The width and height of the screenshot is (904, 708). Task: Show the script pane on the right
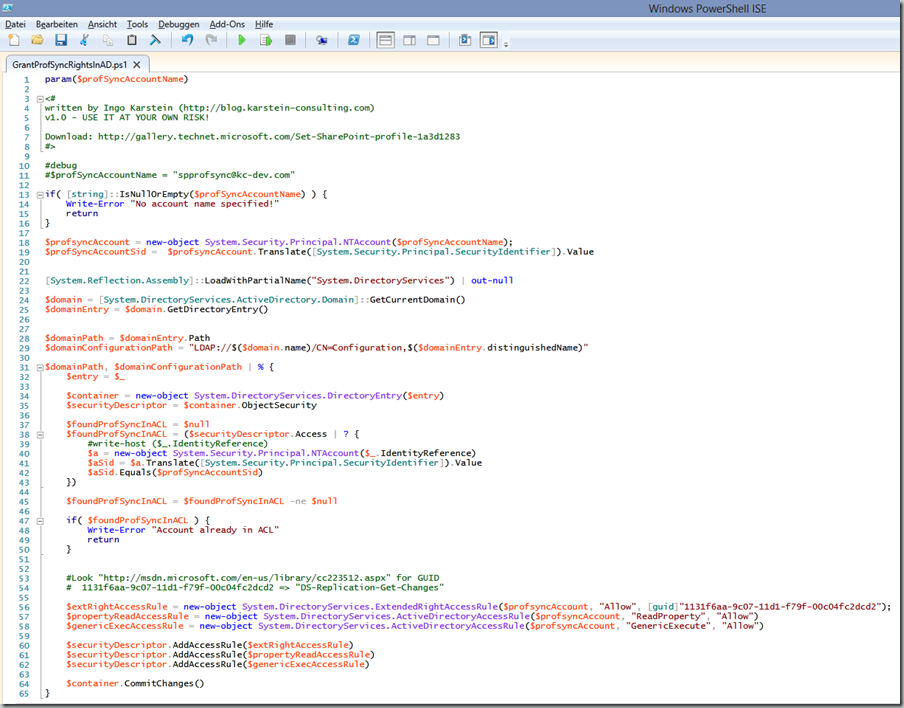point(409,40)
